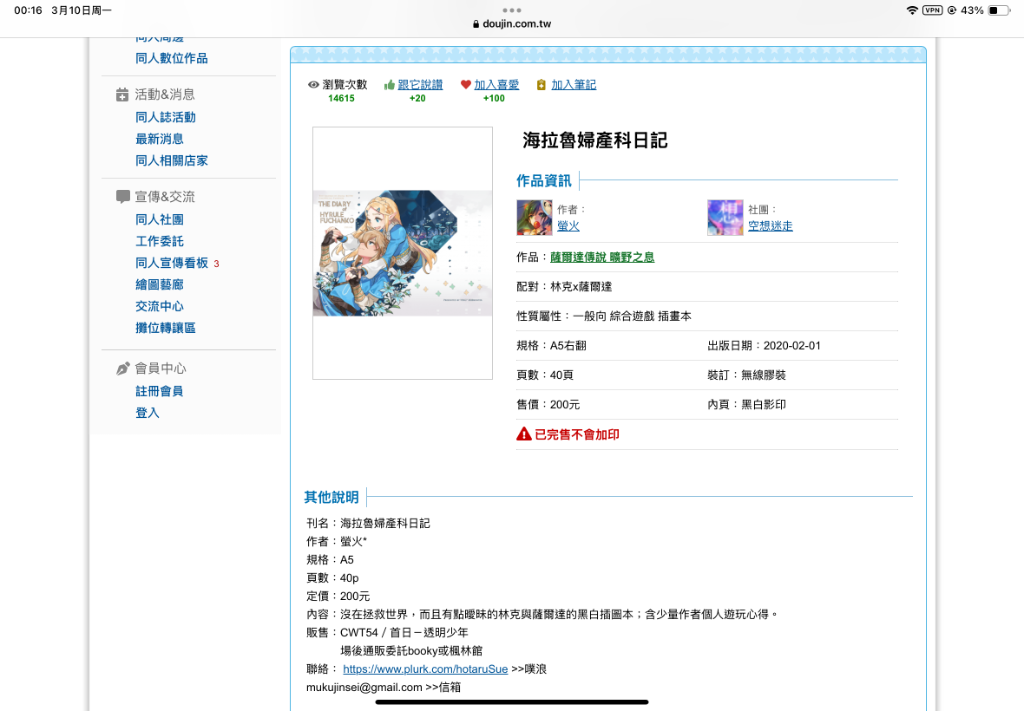Click 登入 to log in

click(148, 413)
